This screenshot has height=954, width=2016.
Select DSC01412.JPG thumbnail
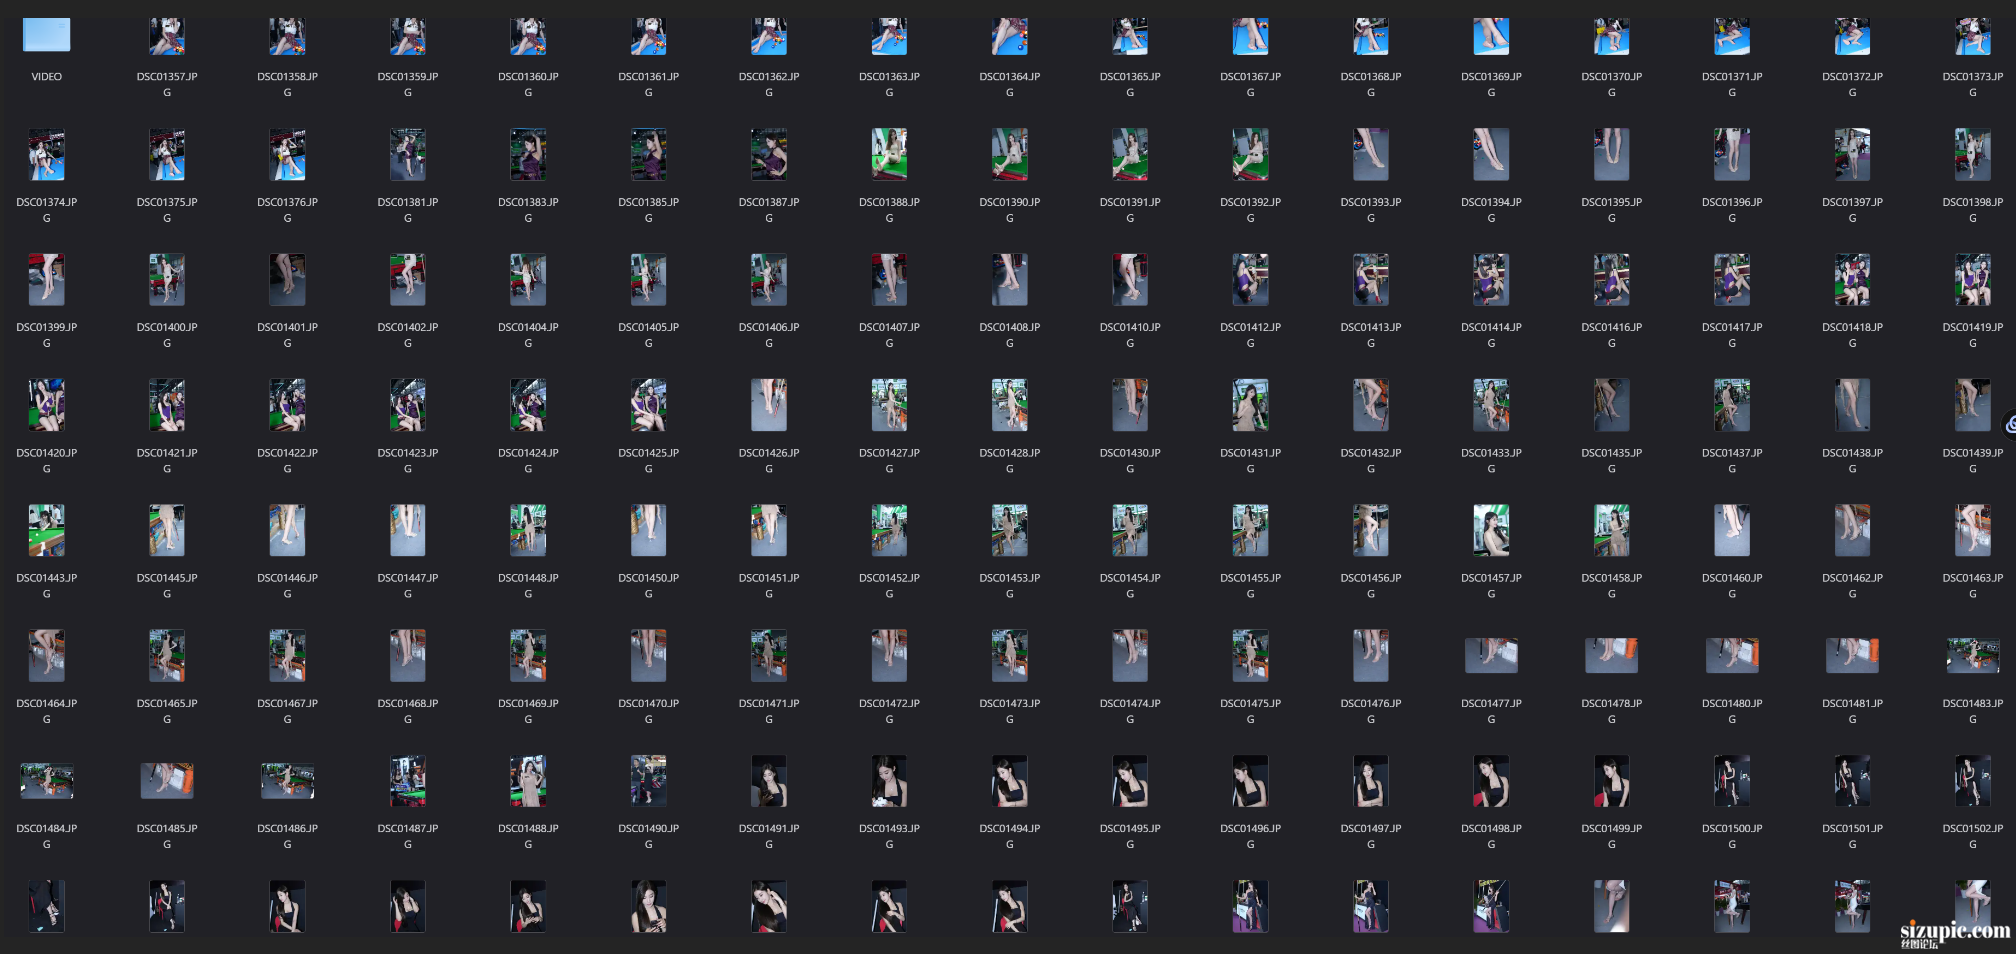pos(1250,279)
